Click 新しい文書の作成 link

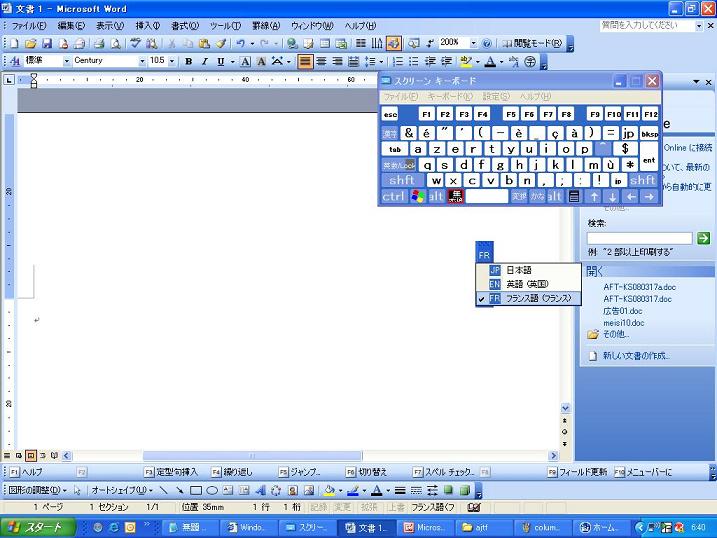pyautogui.click(x=636, y=356)
